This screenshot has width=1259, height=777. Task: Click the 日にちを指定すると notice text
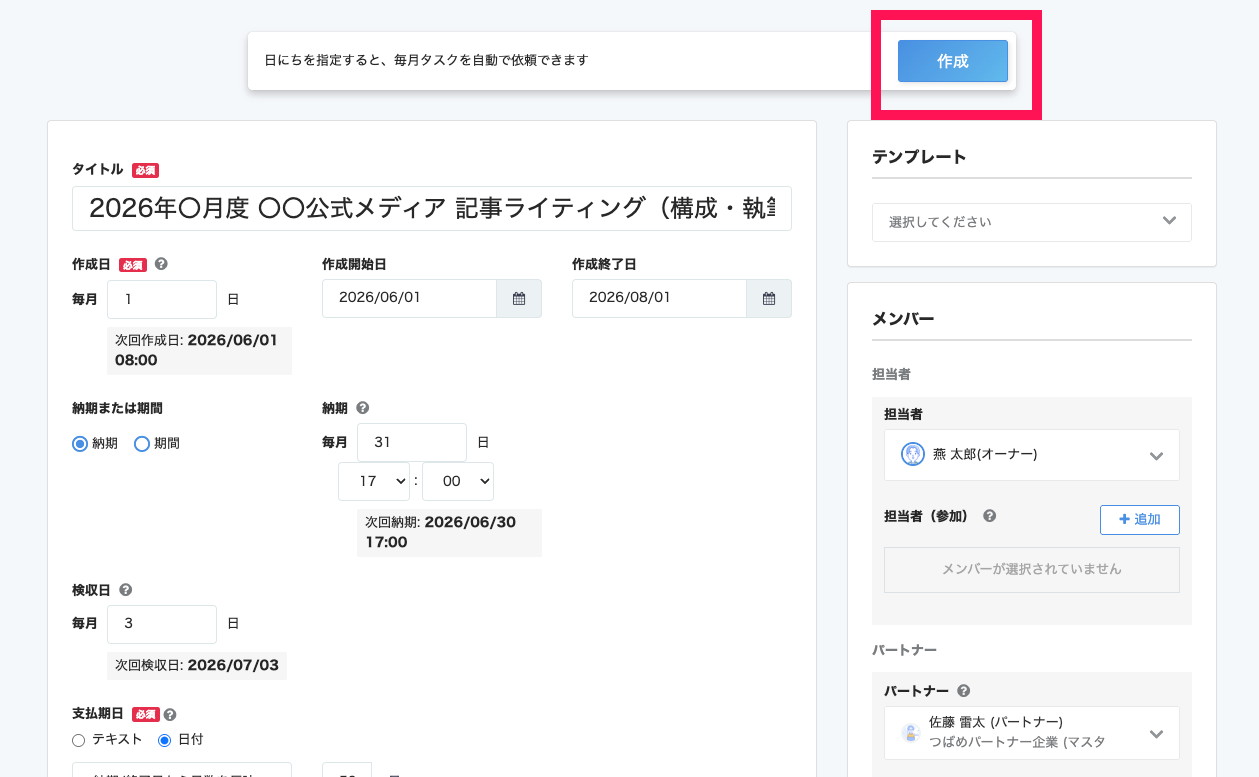[x=426, y=60]
